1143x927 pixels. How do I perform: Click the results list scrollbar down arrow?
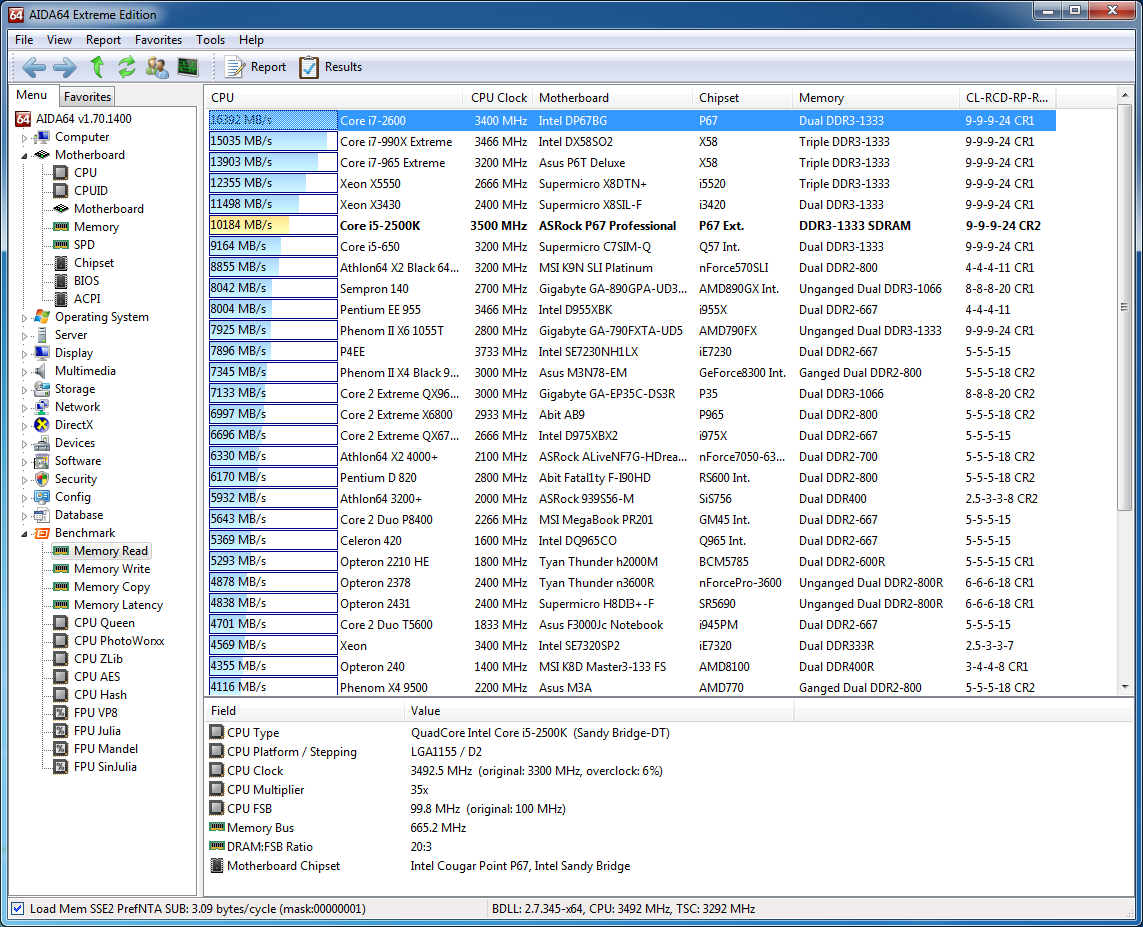pyautogui.click(x=1125, y=688)
